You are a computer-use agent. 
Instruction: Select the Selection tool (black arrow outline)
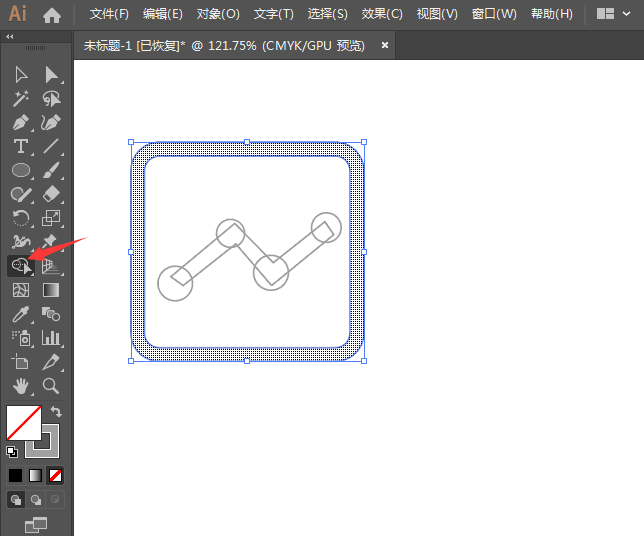(x=21, y=75)
